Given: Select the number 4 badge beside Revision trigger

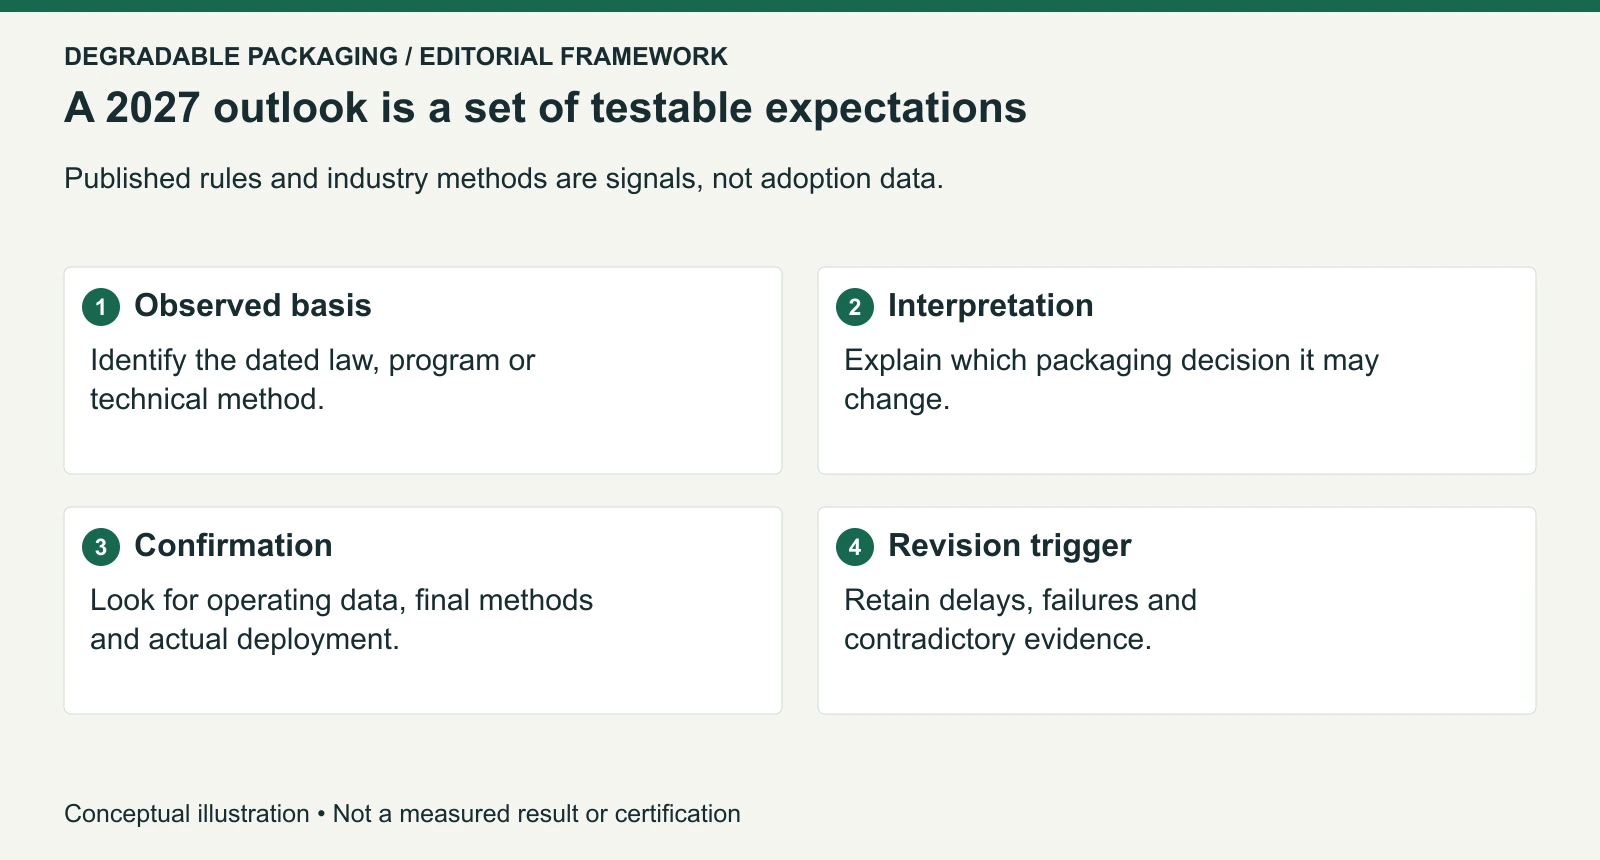Looking at the screenshot, I should coord(855,547).
